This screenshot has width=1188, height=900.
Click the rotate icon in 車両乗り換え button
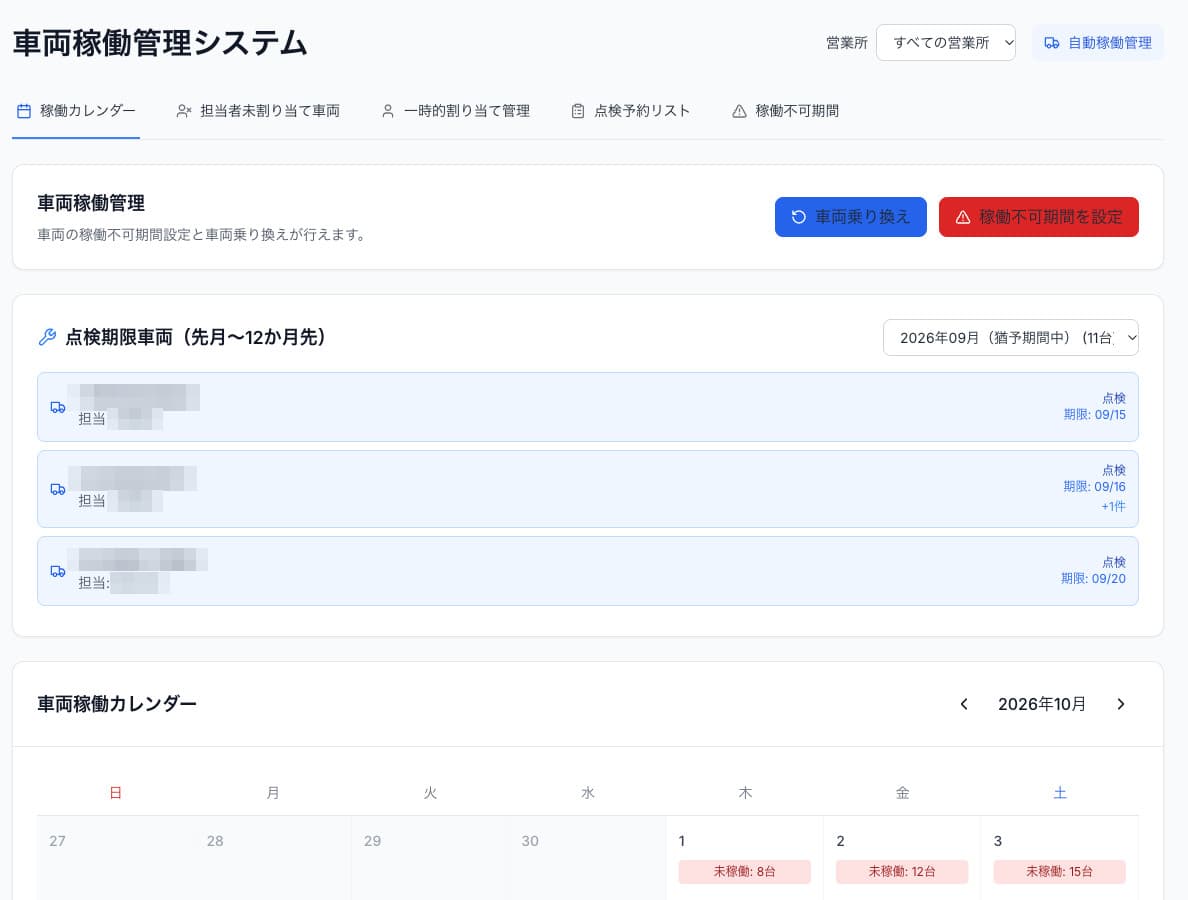tap(799, 217)
